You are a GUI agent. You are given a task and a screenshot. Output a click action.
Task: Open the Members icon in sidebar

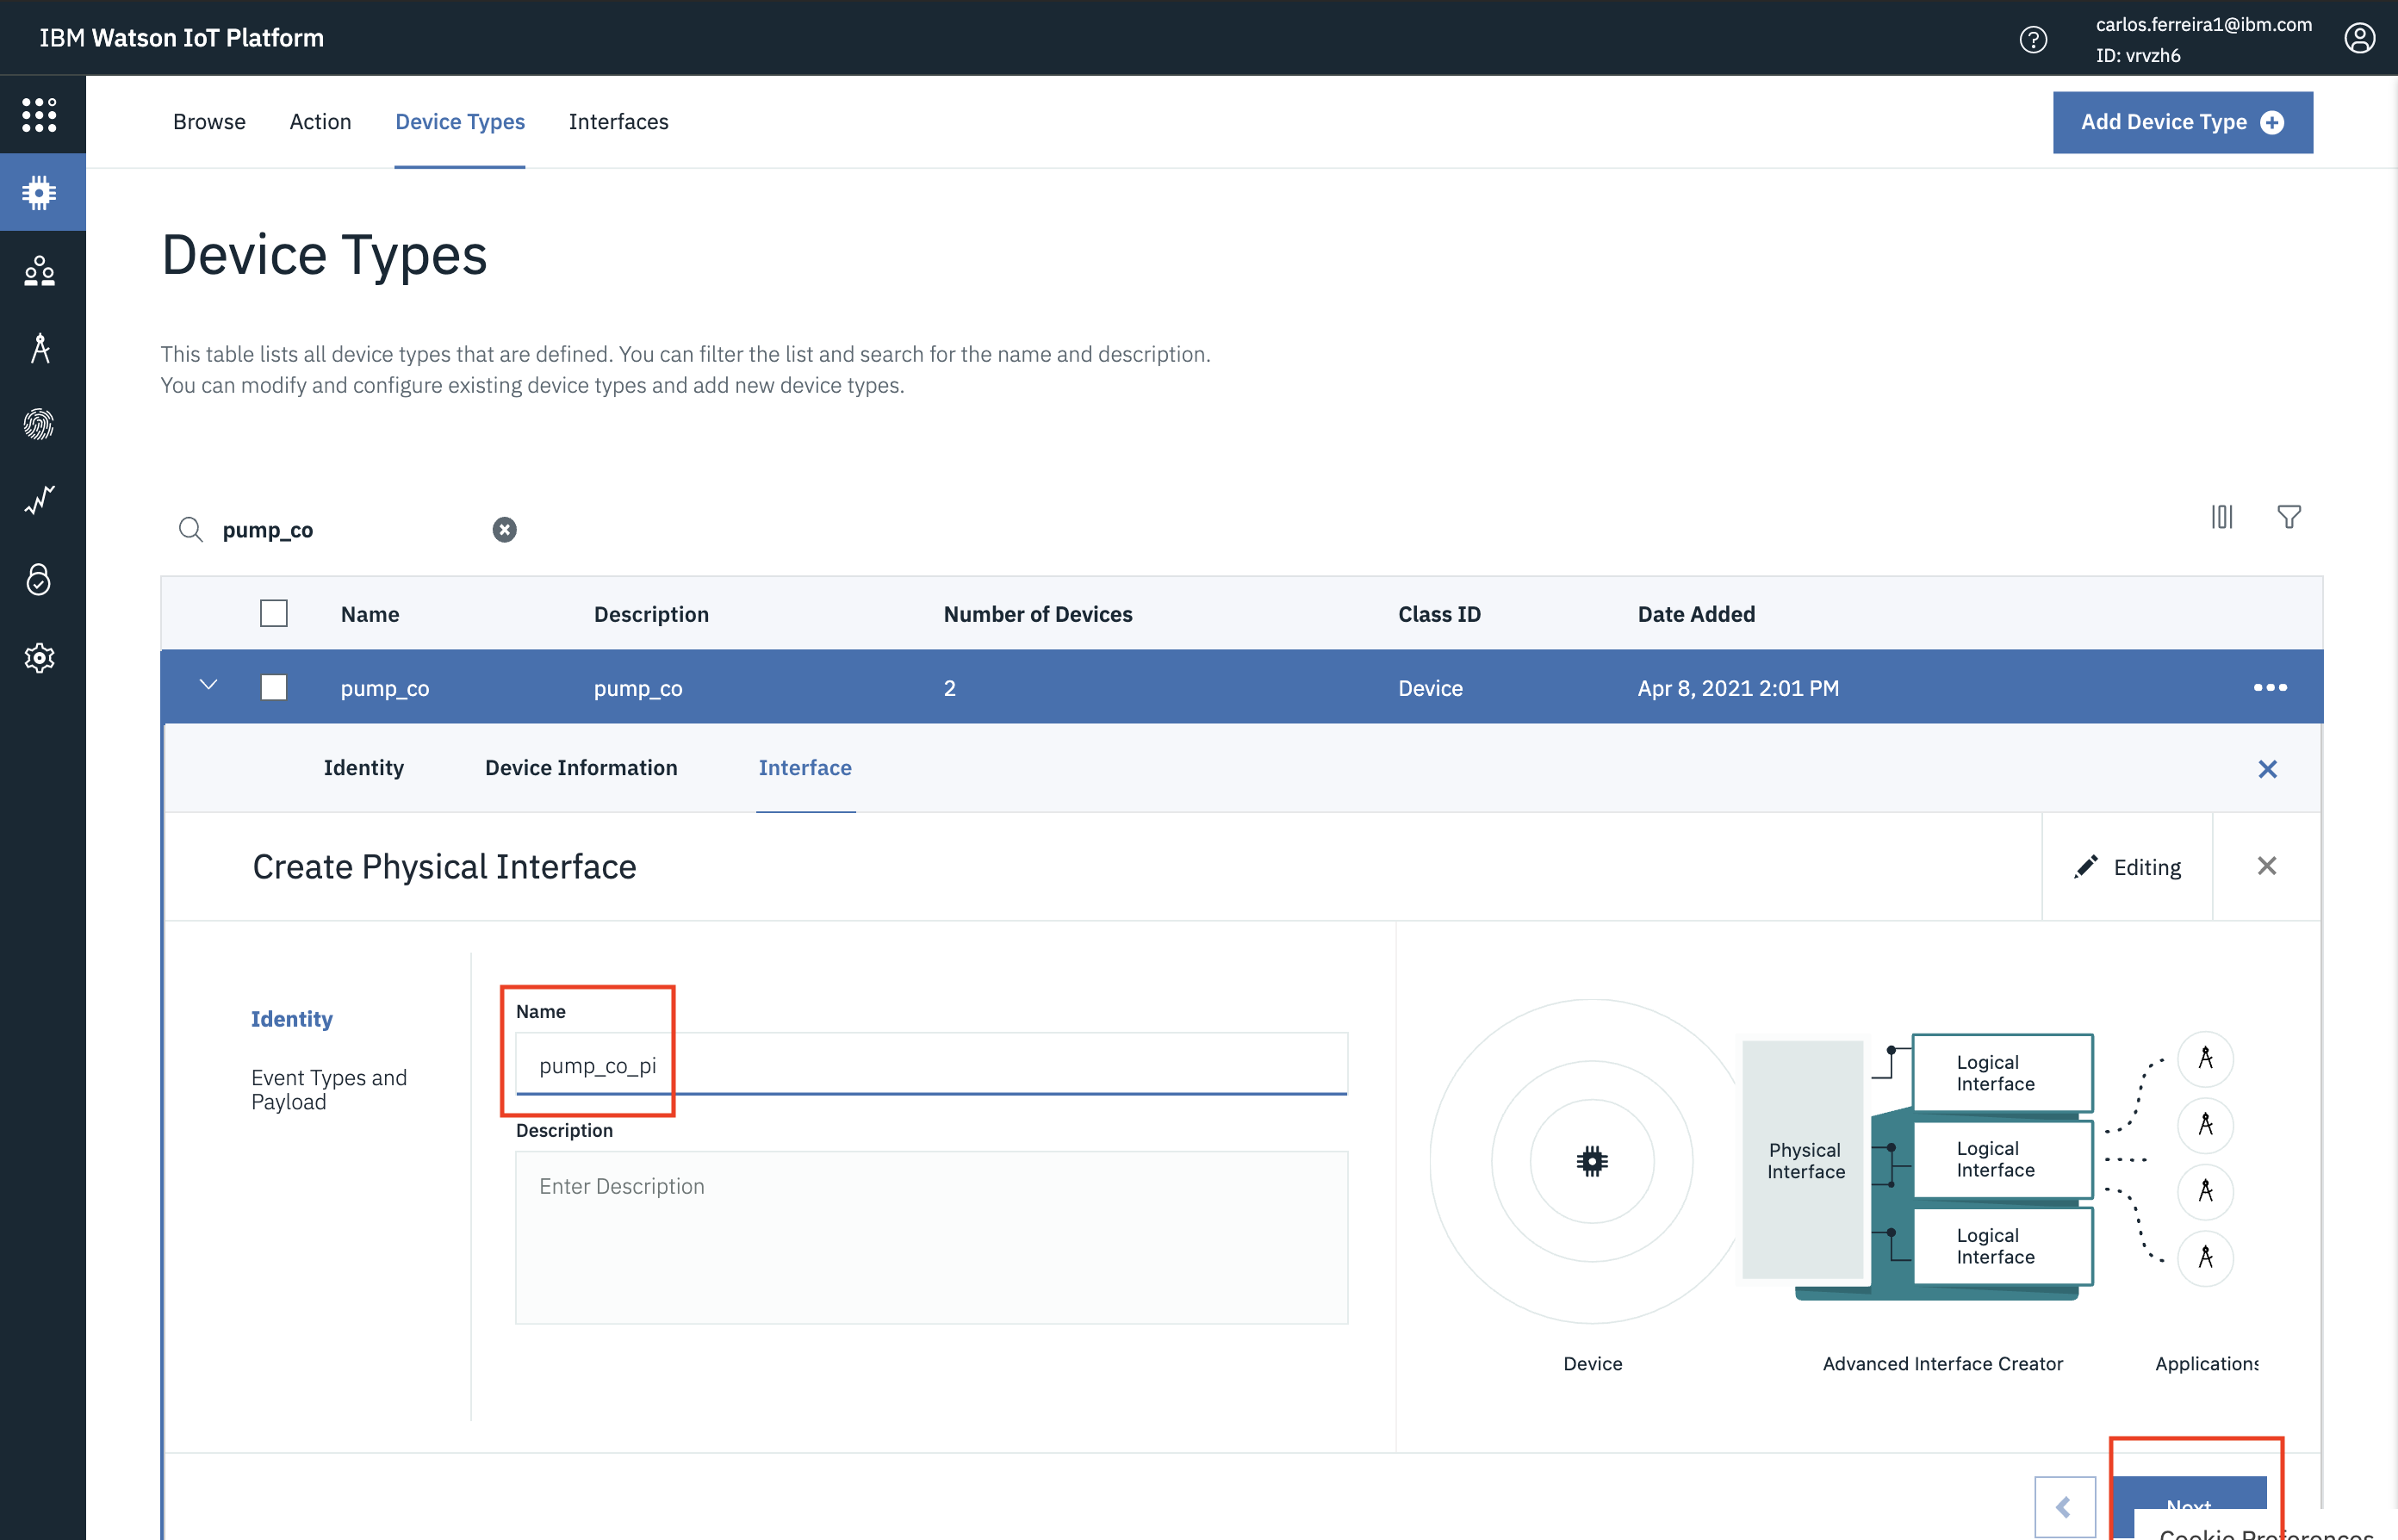click(x=39, y=270)
